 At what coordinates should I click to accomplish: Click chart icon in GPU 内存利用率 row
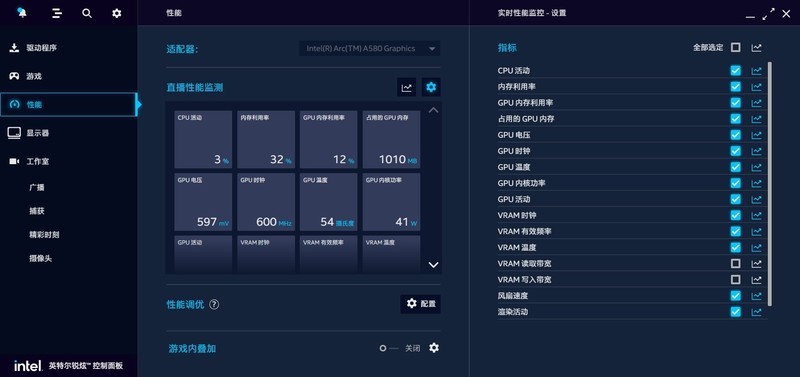756,103
